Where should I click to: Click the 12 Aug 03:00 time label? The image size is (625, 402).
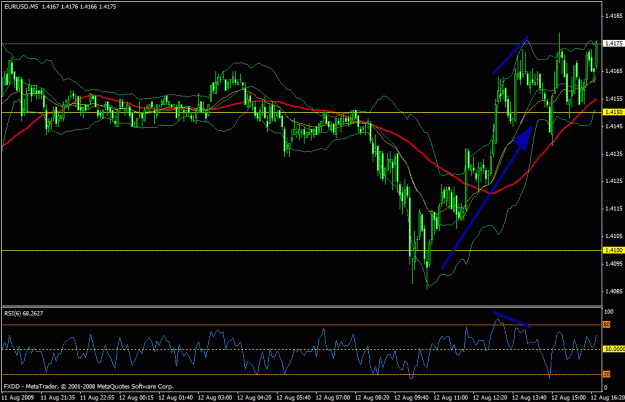click(x=215, y=398)
